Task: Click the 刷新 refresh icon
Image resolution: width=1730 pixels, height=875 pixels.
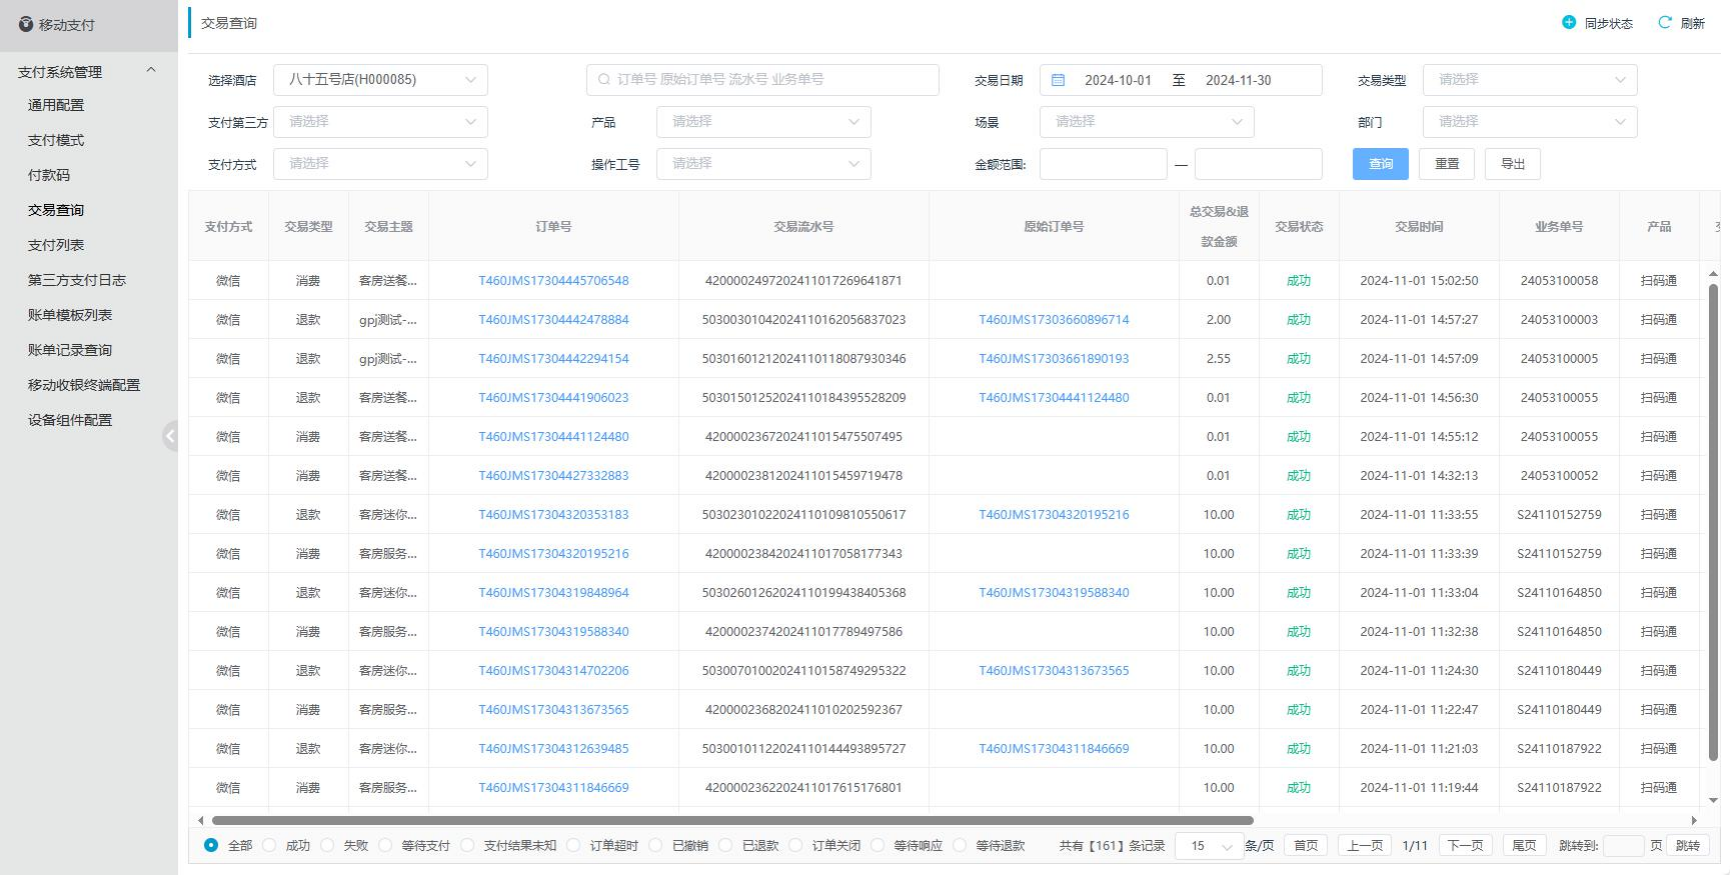Action: point(1665,23)
